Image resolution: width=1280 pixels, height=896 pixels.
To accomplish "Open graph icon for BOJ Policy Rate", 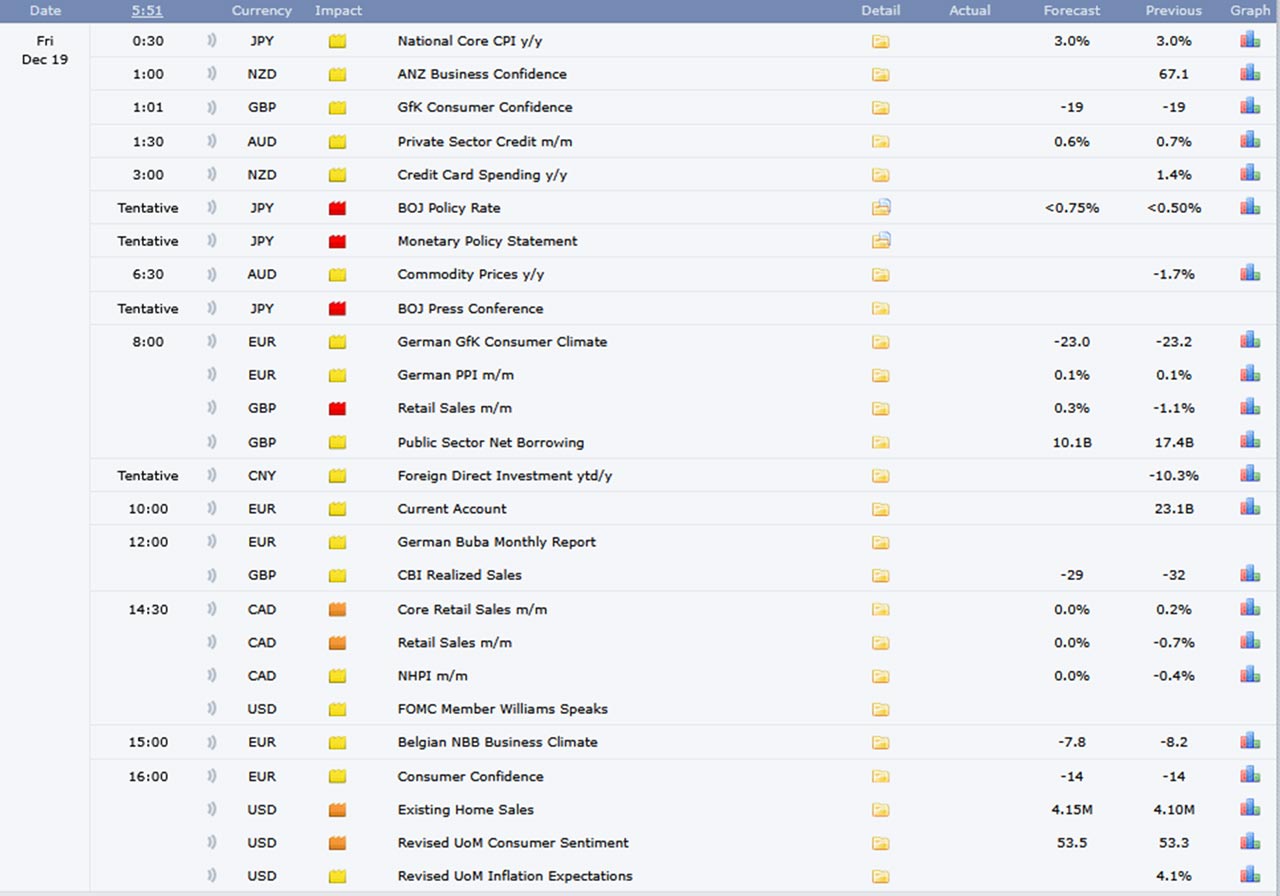I will click(1249, 207).
